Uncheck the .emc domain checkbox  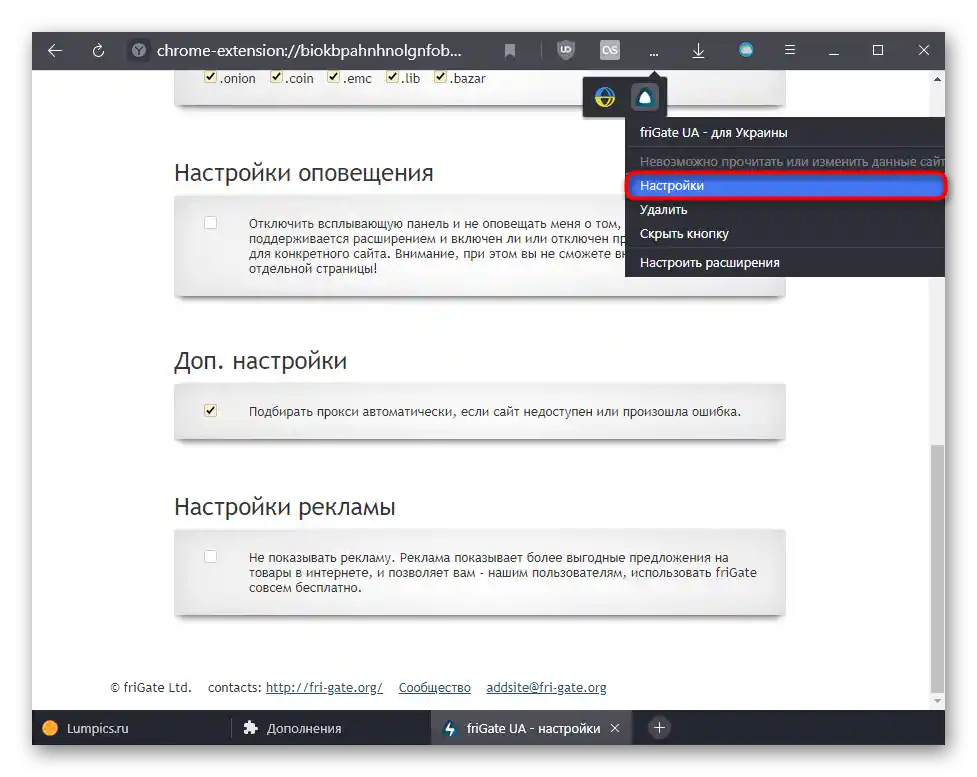tap(333, 77)
